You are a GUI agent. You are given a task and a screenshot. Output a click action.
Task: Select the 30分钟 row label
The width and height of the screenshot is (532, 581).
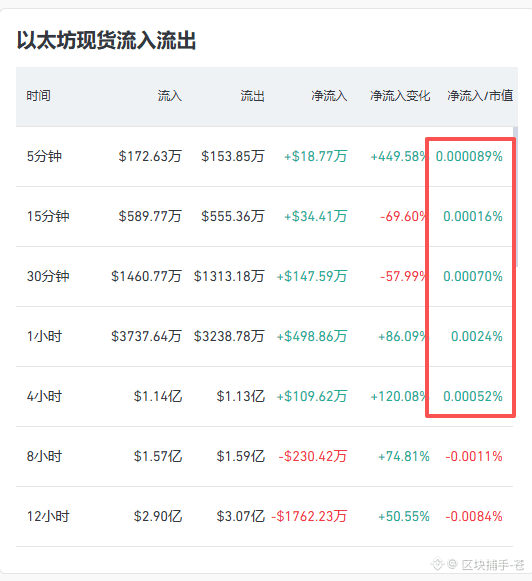point(48,276)
